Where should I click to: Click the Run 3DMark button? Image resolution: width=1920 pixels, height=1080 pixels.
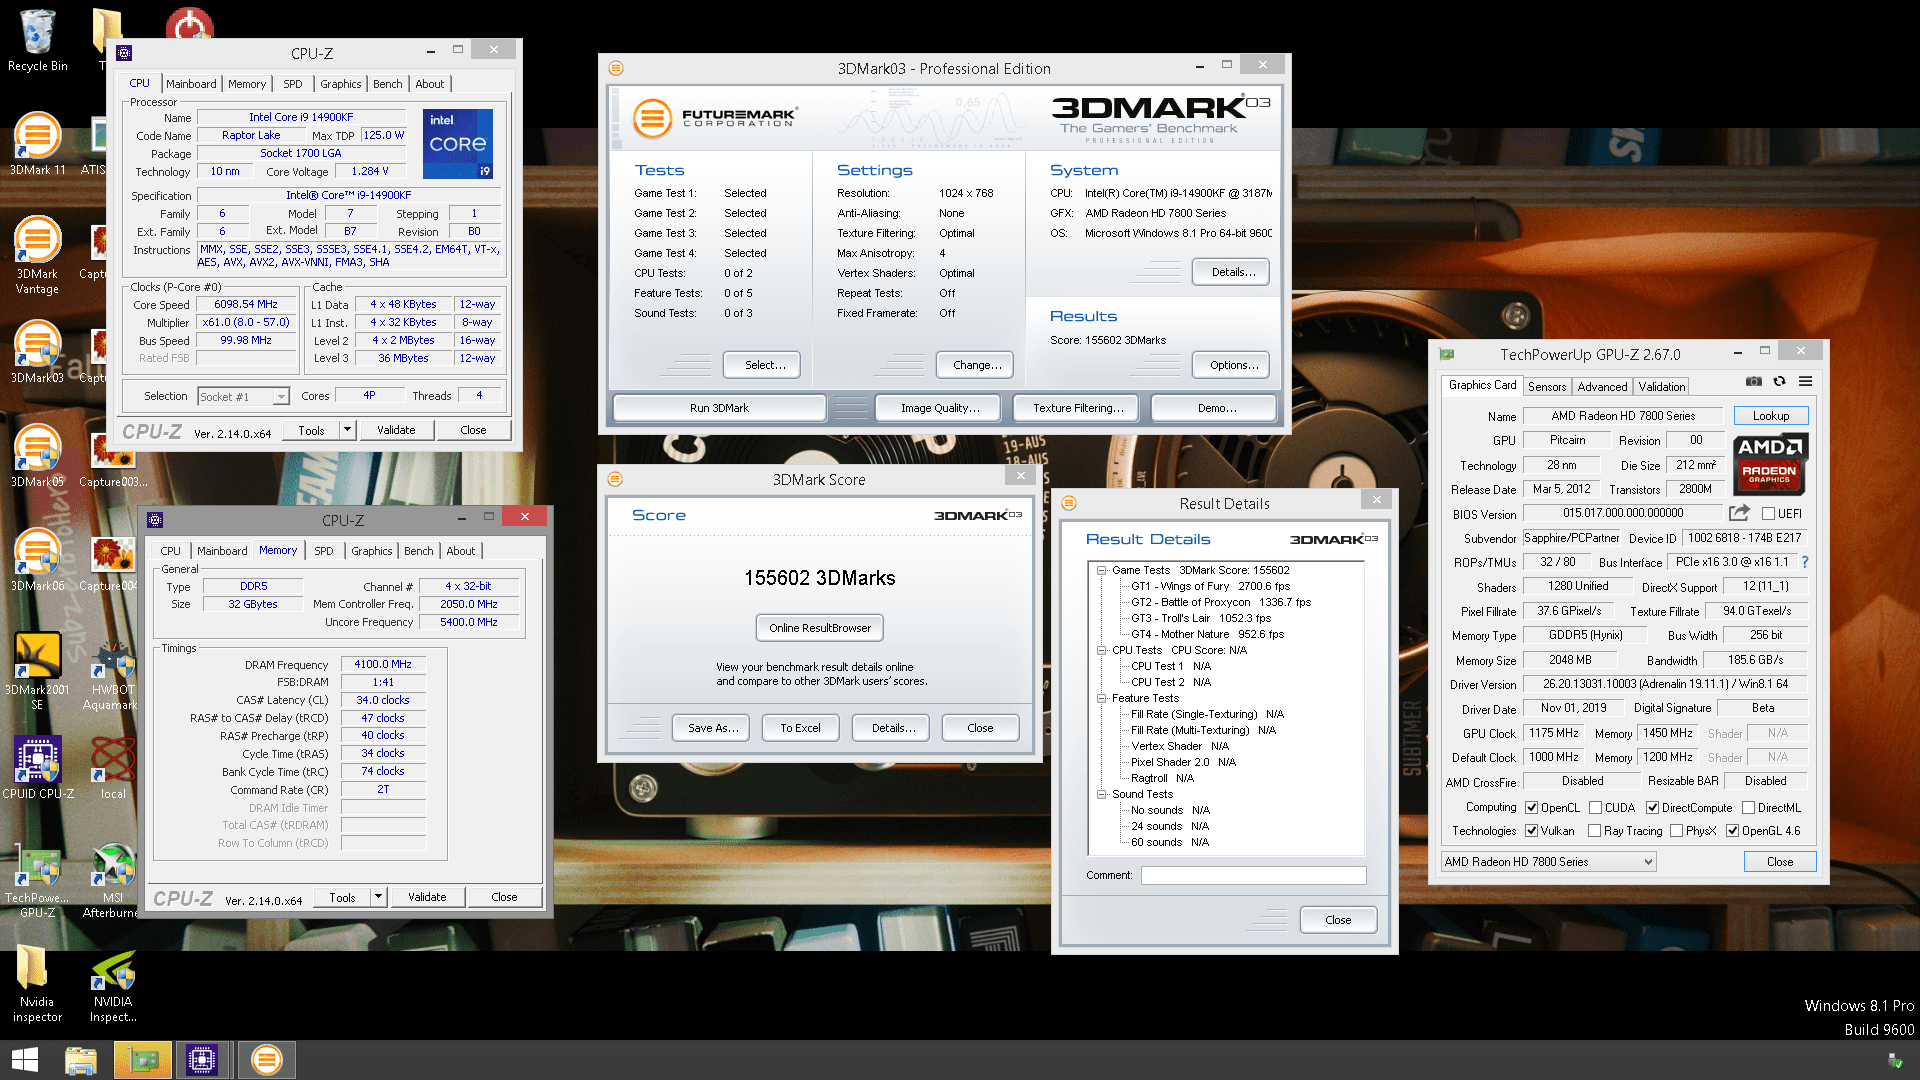click(x=719, y=408)
